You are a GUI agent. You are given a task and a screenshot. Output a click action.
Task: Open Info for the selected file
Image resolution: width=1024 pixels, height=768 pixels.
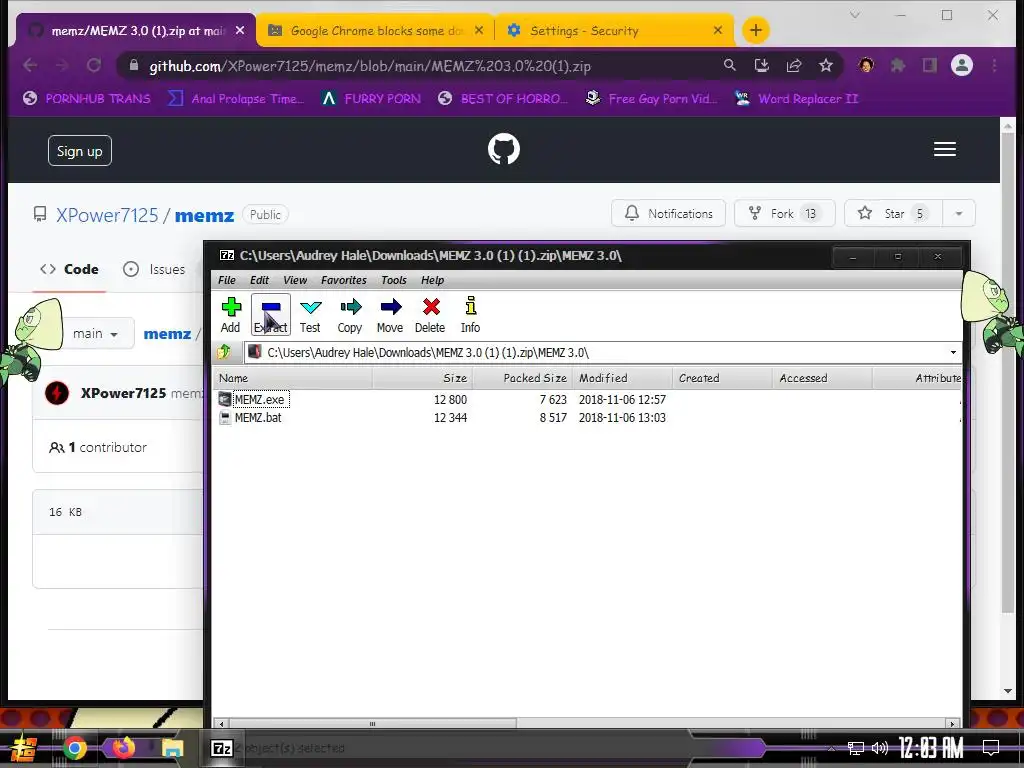click(x=470, y=315)
